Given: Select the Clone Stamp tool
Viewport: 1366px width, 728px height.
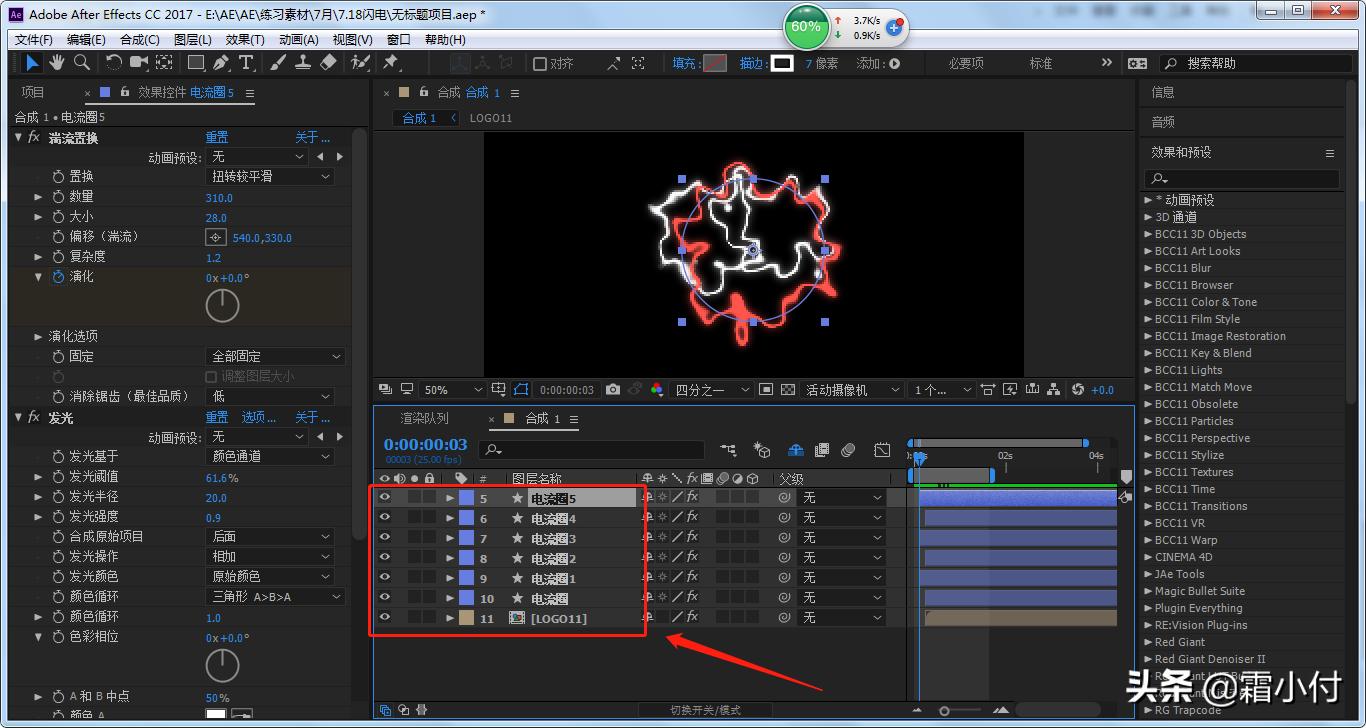Looking at the screenshot, I should tap(303, 63).
